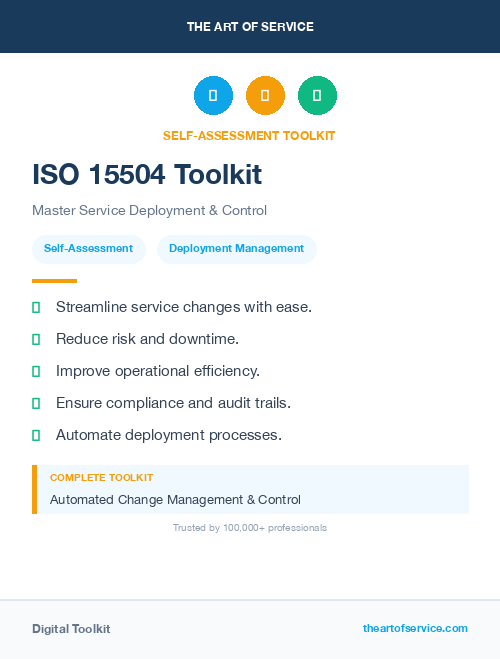Screen dimensions: 500x659
Task: Click the orange circle icon
Action: click(266, 95)
